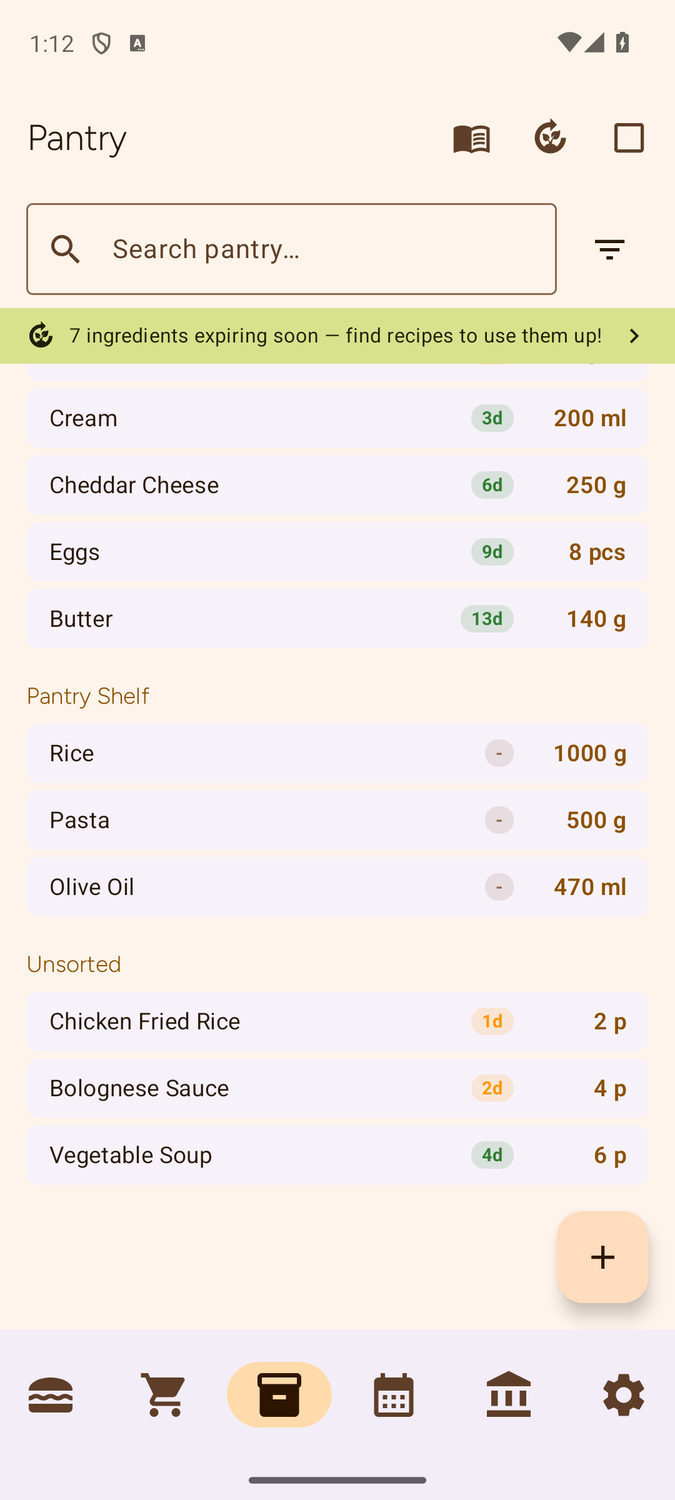Expand the expiring ingredients banner chevron
This screenshot has width=675, height=1500.
[633, 336]
